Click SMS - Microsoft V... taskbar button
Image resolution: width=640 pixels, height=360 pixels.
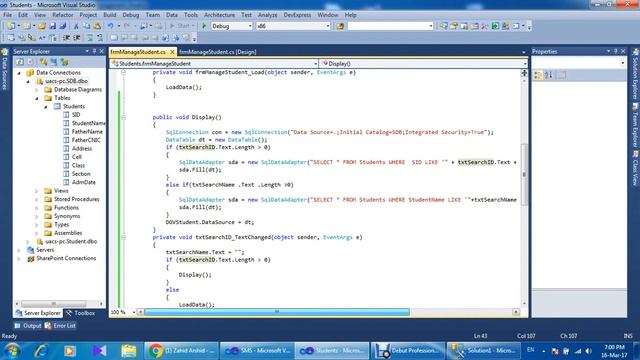tap(257, 351)
